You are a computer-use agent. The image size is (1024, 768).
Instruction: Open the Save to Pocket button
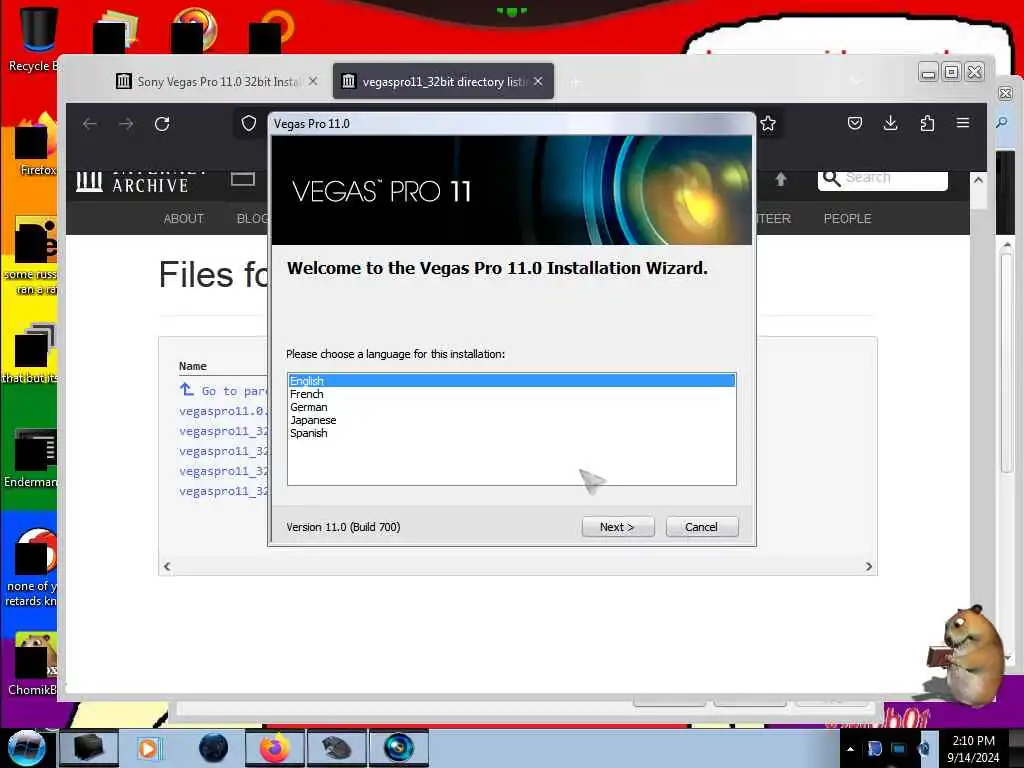click(855, 123)
